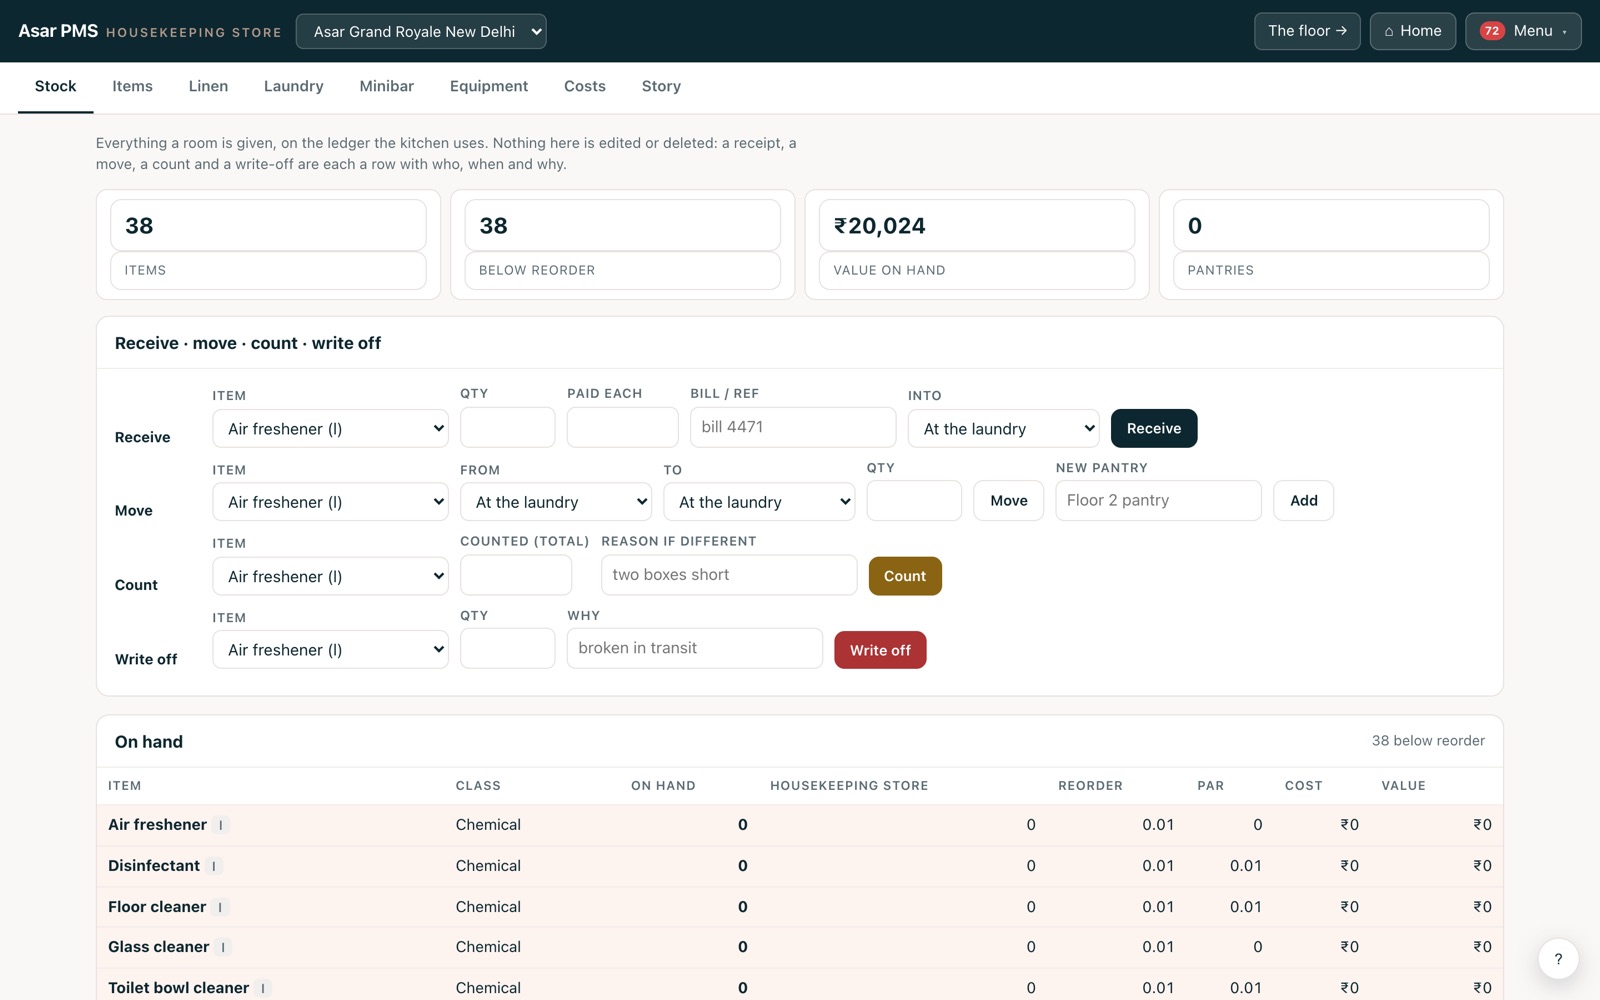This screenshot has width=1600, height=1000.
Task: Click the 72 notification badge
Action: tap(1492, 31)
